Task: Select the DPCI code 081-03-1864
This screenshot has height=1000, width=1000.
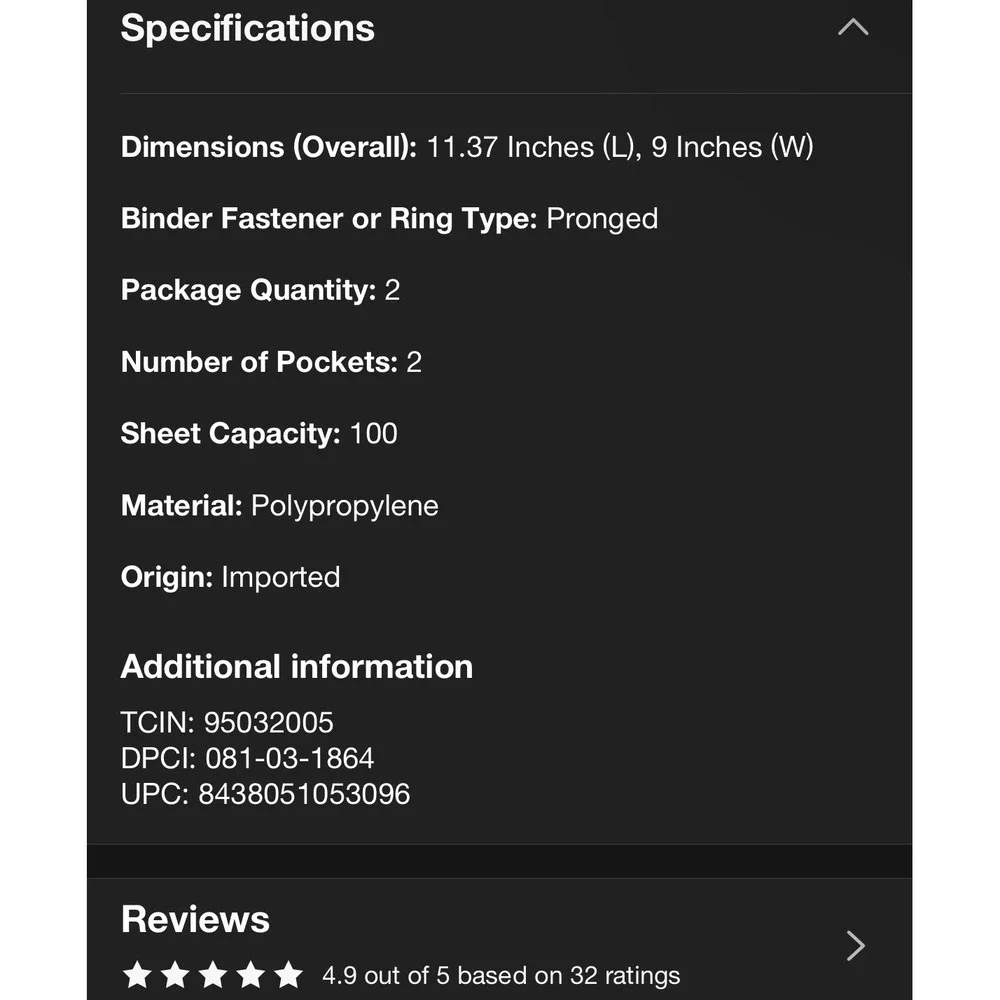Action: point(289,758)
